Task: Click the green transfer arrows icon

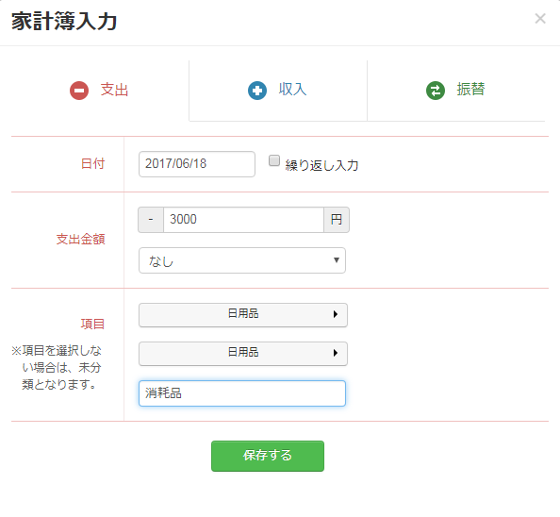Action: tap(435, 90)
